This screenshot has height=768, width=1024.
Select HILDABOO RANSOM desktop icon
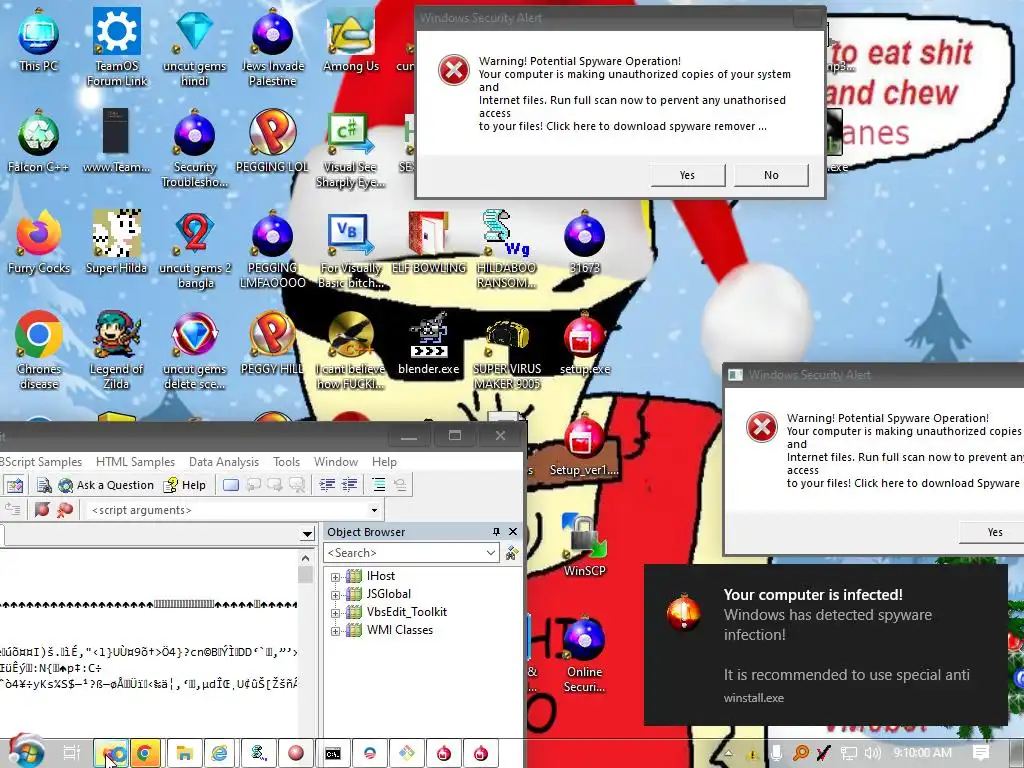[506, 249]
